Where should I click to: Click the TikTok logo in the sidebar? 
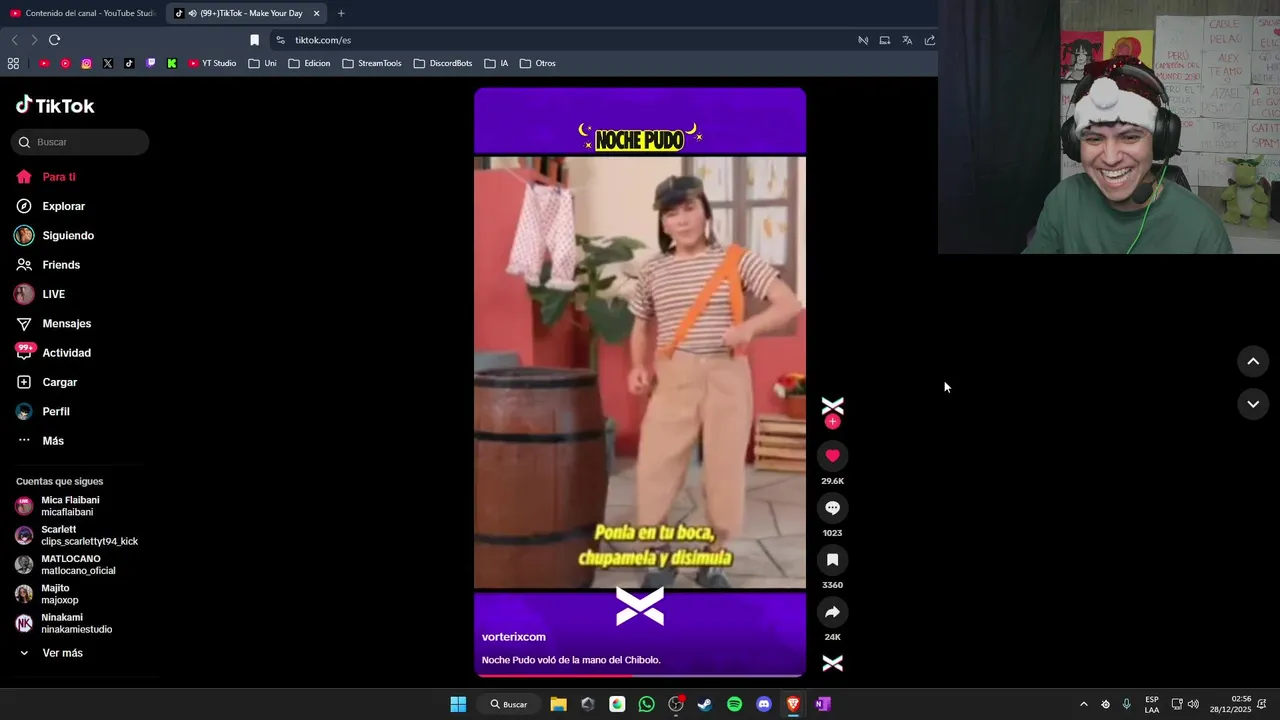[x=55, y=105]
